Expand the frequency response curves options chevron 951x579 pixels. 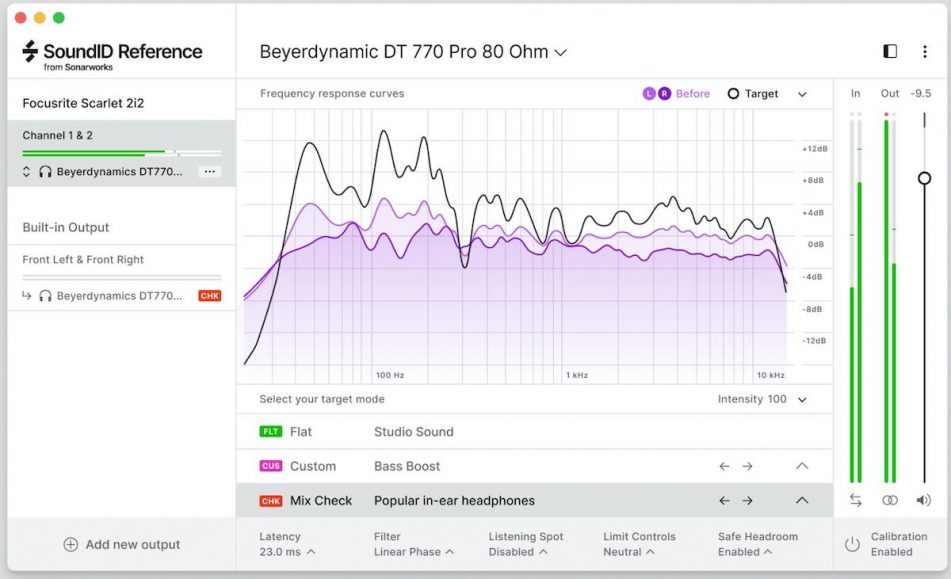click(802, 94)
